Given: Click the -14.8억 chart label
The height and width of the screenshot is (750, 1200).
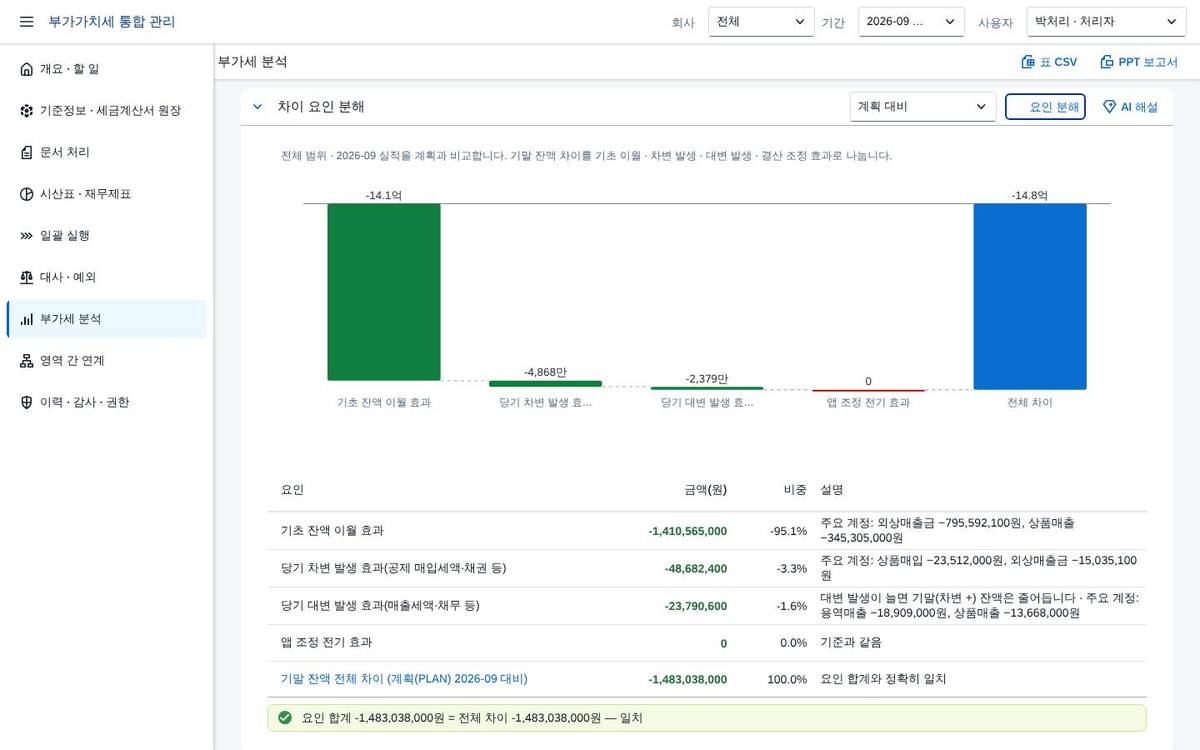Looking at the screenshot, I should (x=1029, y=195).
